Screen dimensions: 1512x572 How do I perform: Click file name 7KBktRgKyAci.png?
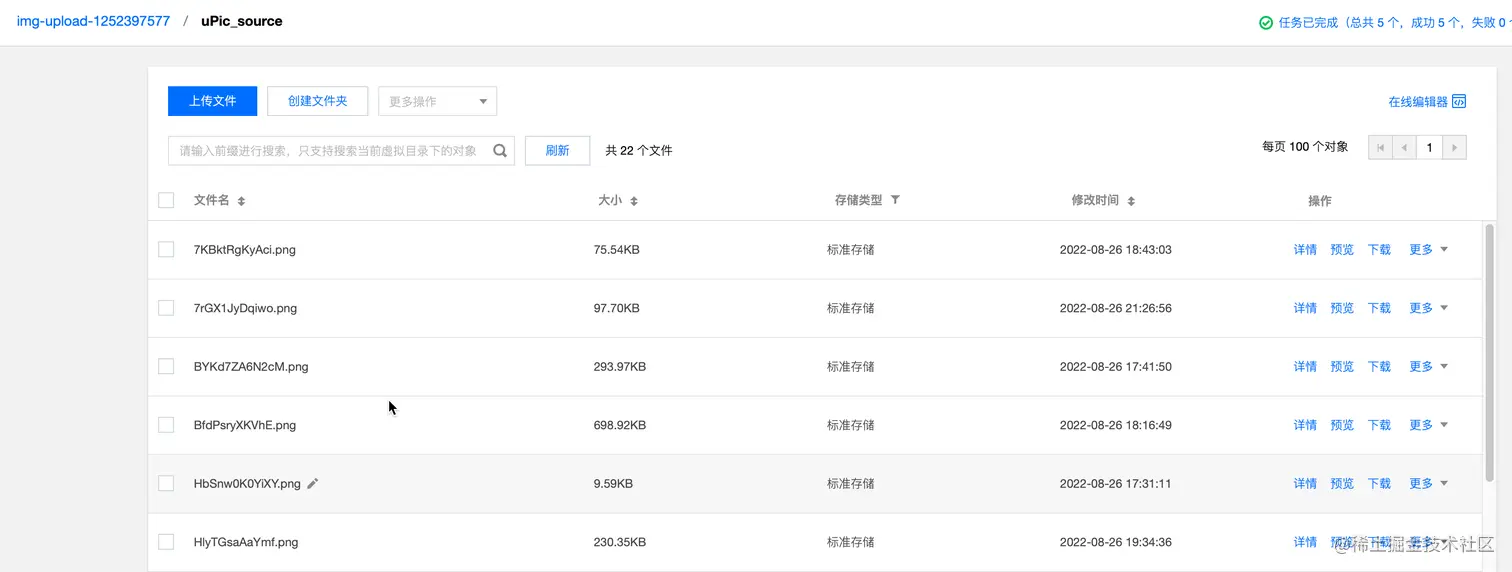point(245,250)
